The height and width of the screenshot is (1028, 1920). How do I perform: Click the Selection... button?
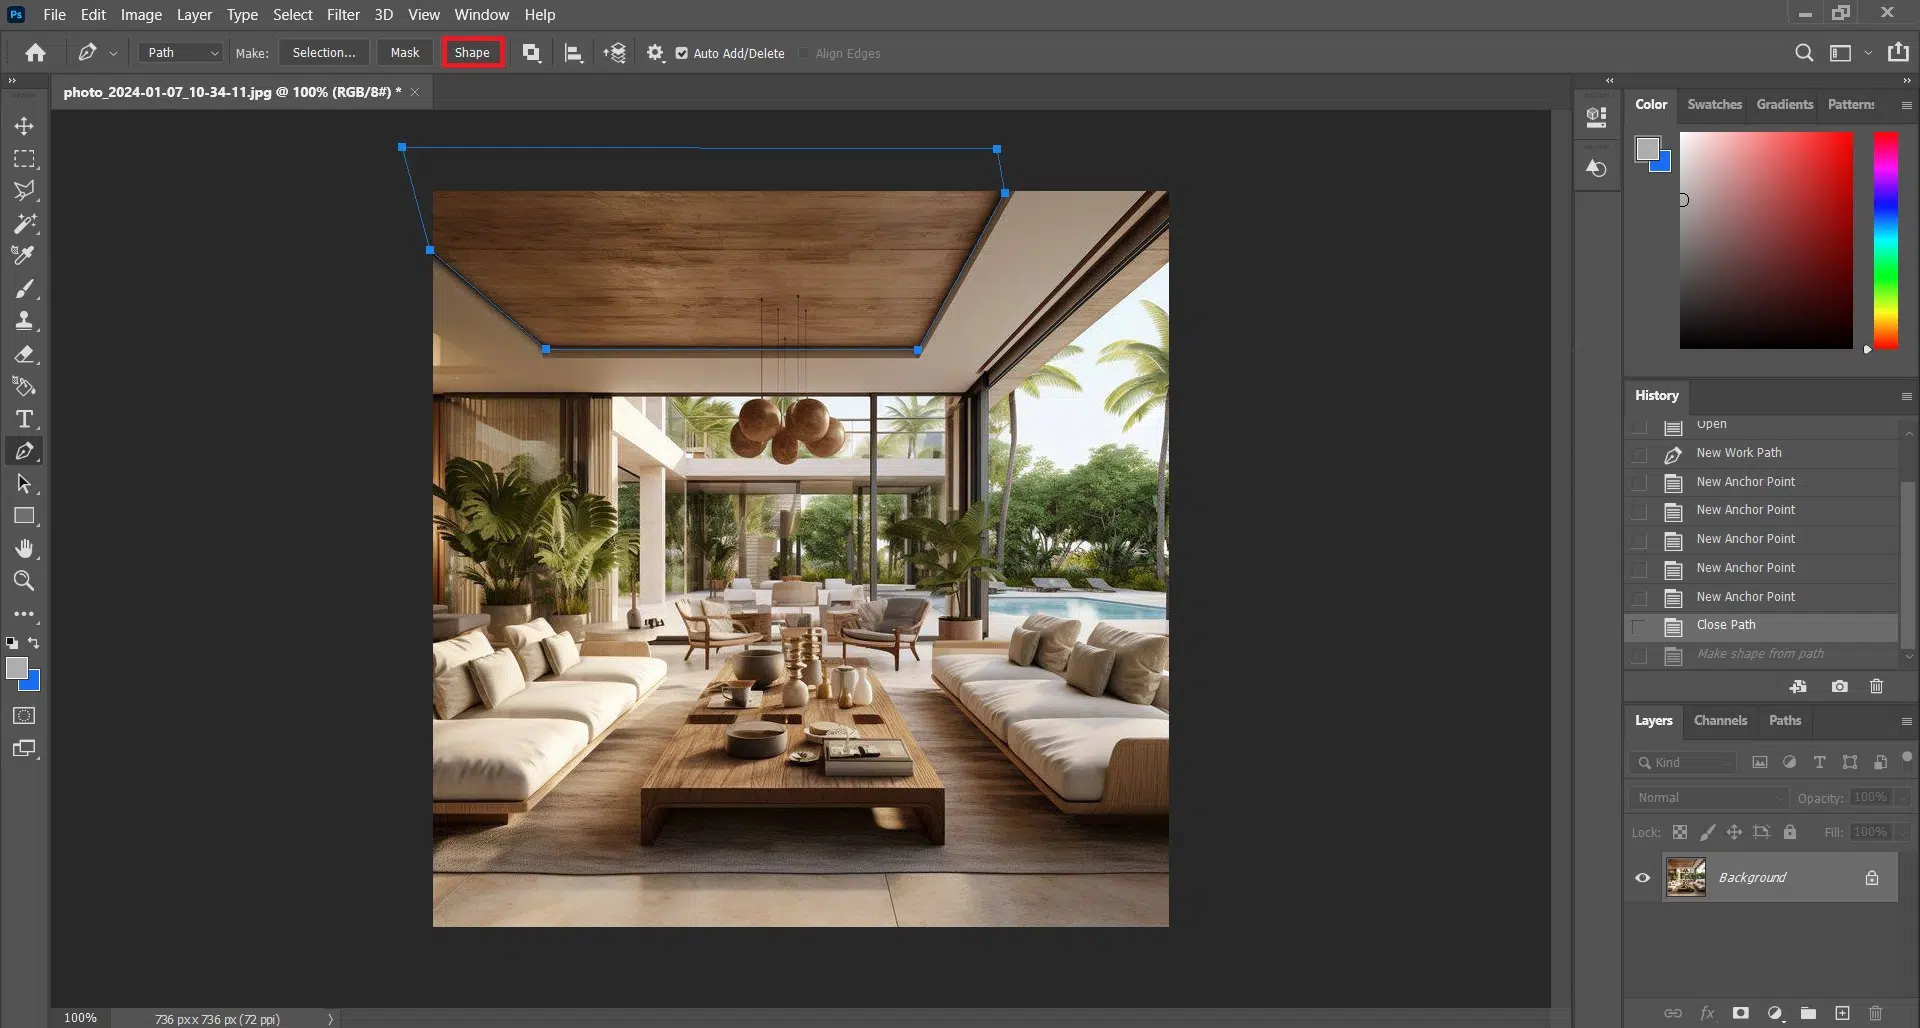[x=323, y=53]
